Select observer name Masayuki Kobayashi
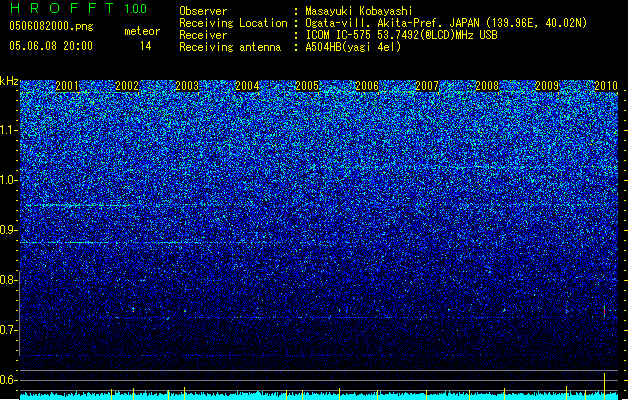The height and width of the screenshot is (400, 629). click(359, 11)
